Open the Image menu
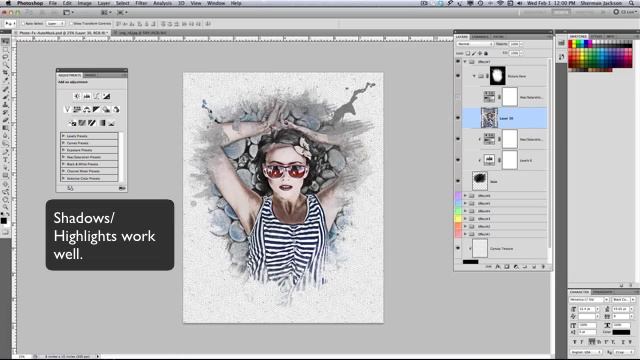Screen dimensions: 640x360 (84, 3)
